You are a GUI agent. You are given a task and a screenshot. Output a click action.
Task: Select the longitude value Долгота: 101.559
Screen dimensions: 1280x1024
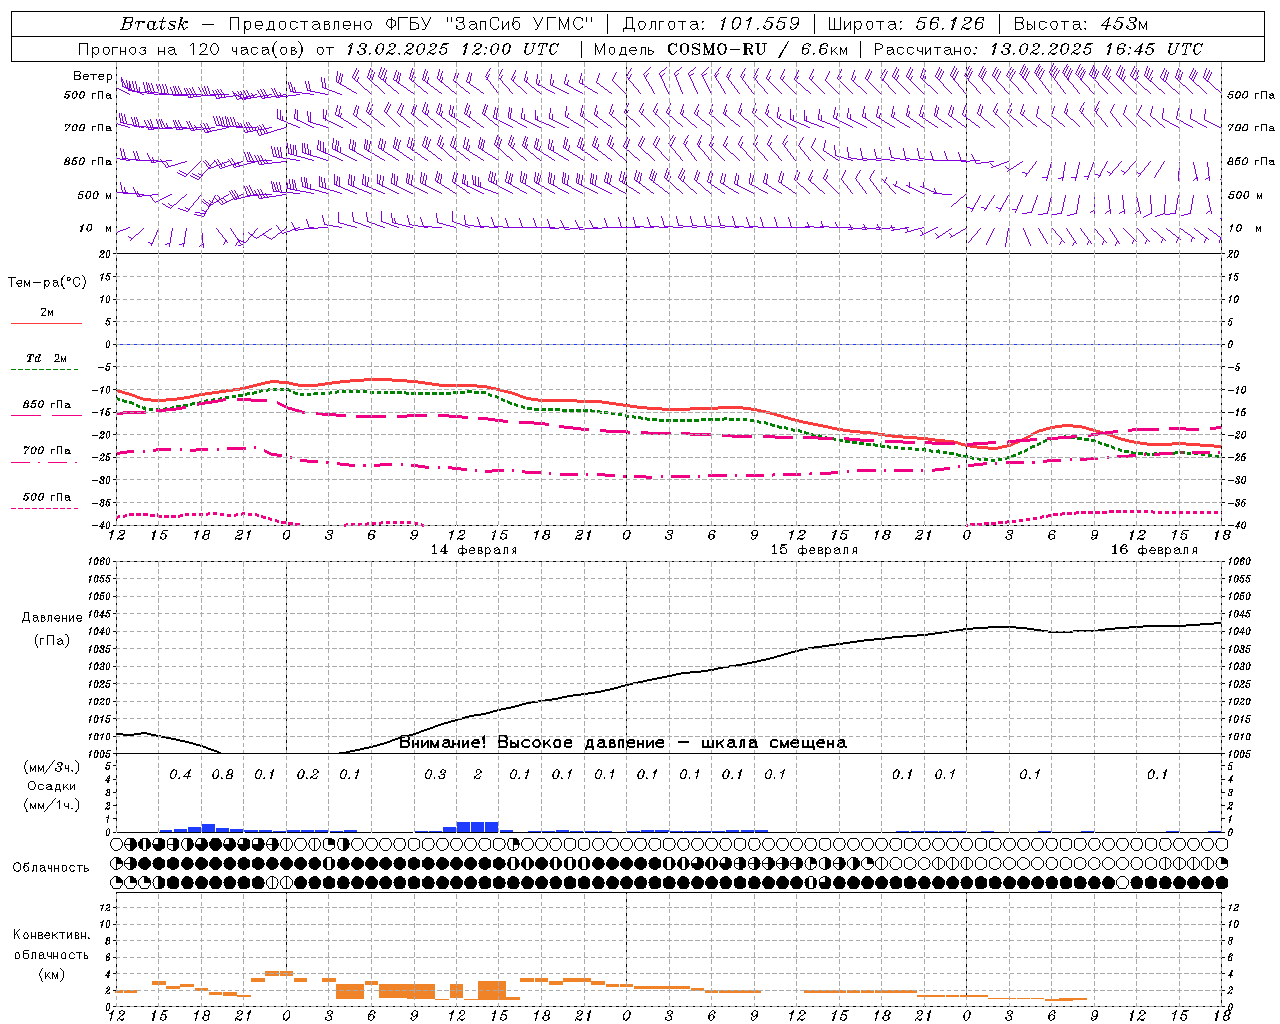(711, 24)
